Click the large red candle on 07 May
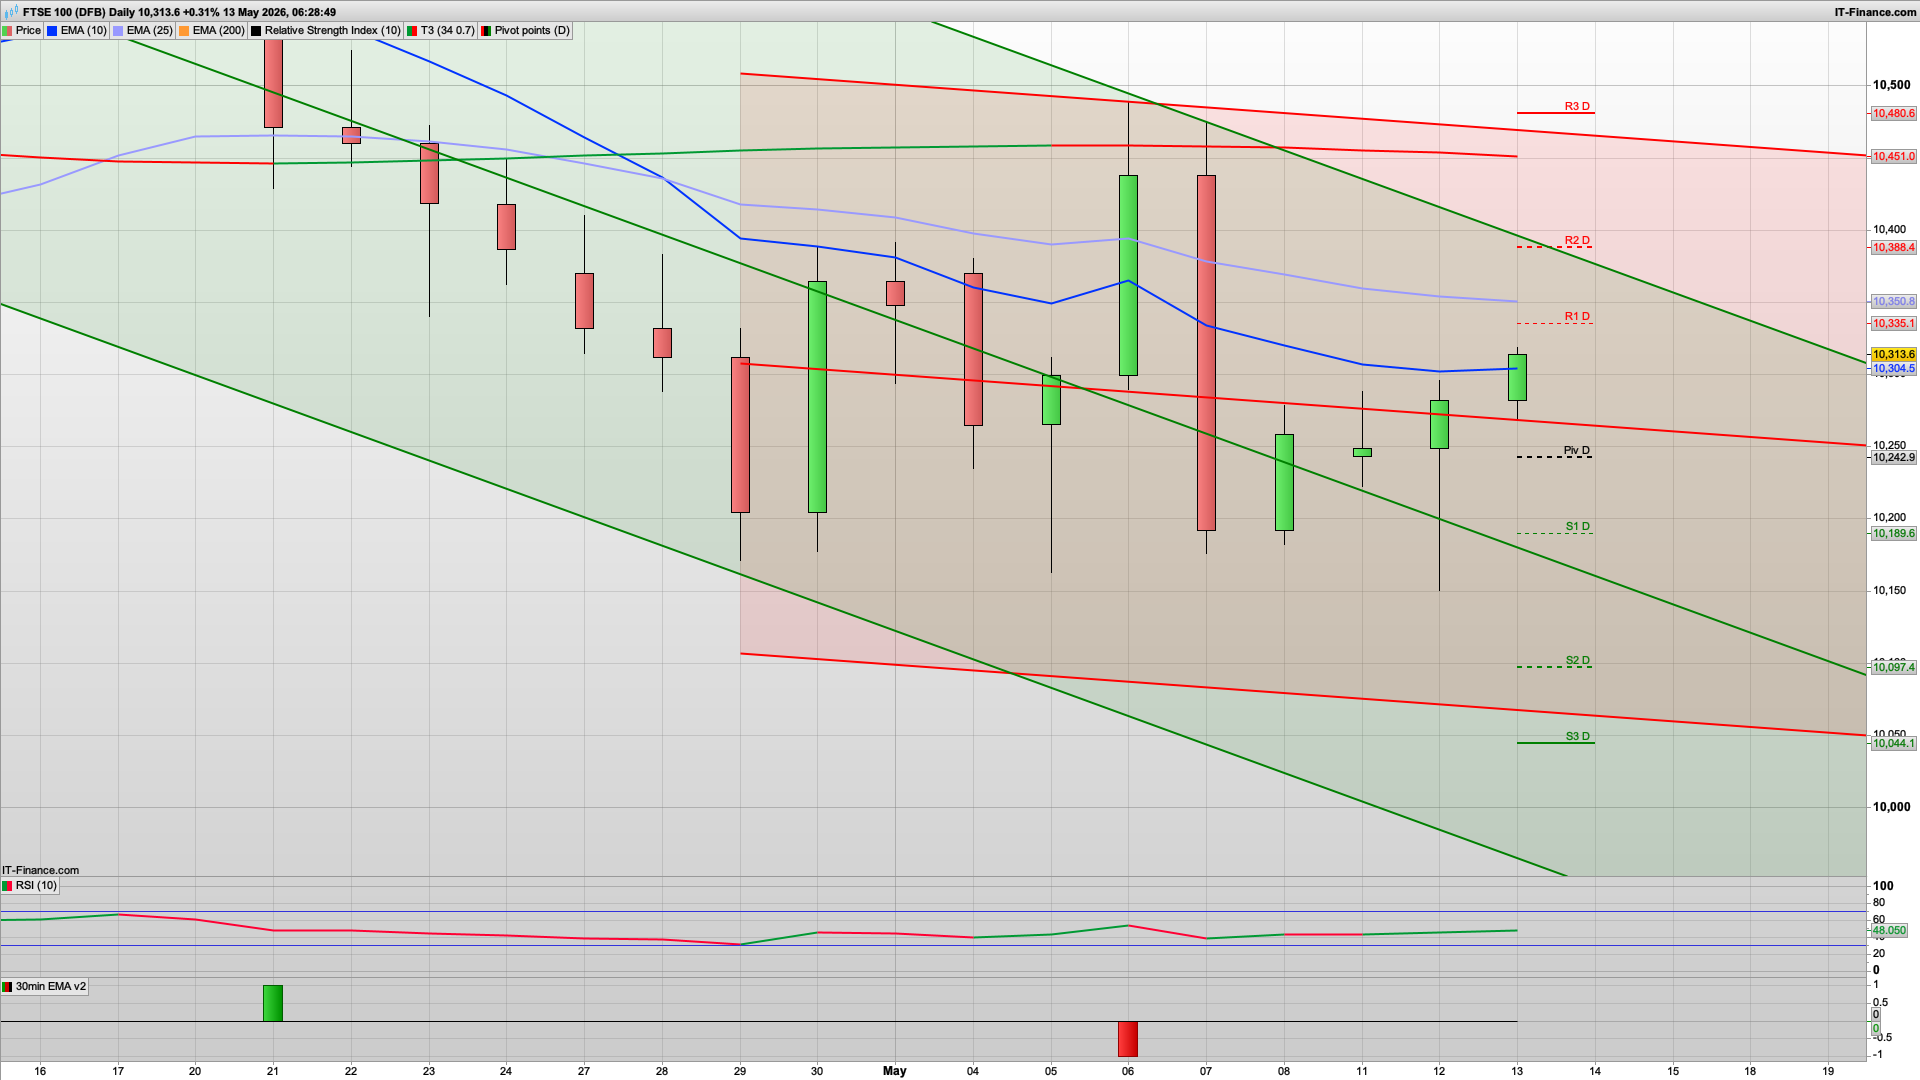 (x=1206, y=353)
